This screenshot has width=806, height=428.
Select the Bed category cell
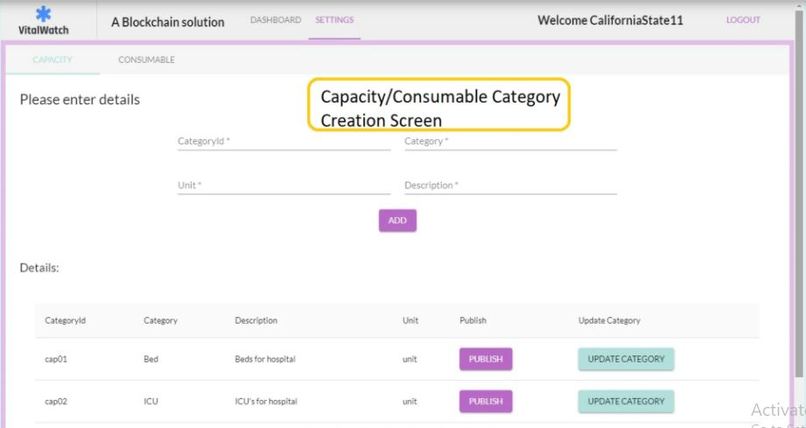click(151, 359)
